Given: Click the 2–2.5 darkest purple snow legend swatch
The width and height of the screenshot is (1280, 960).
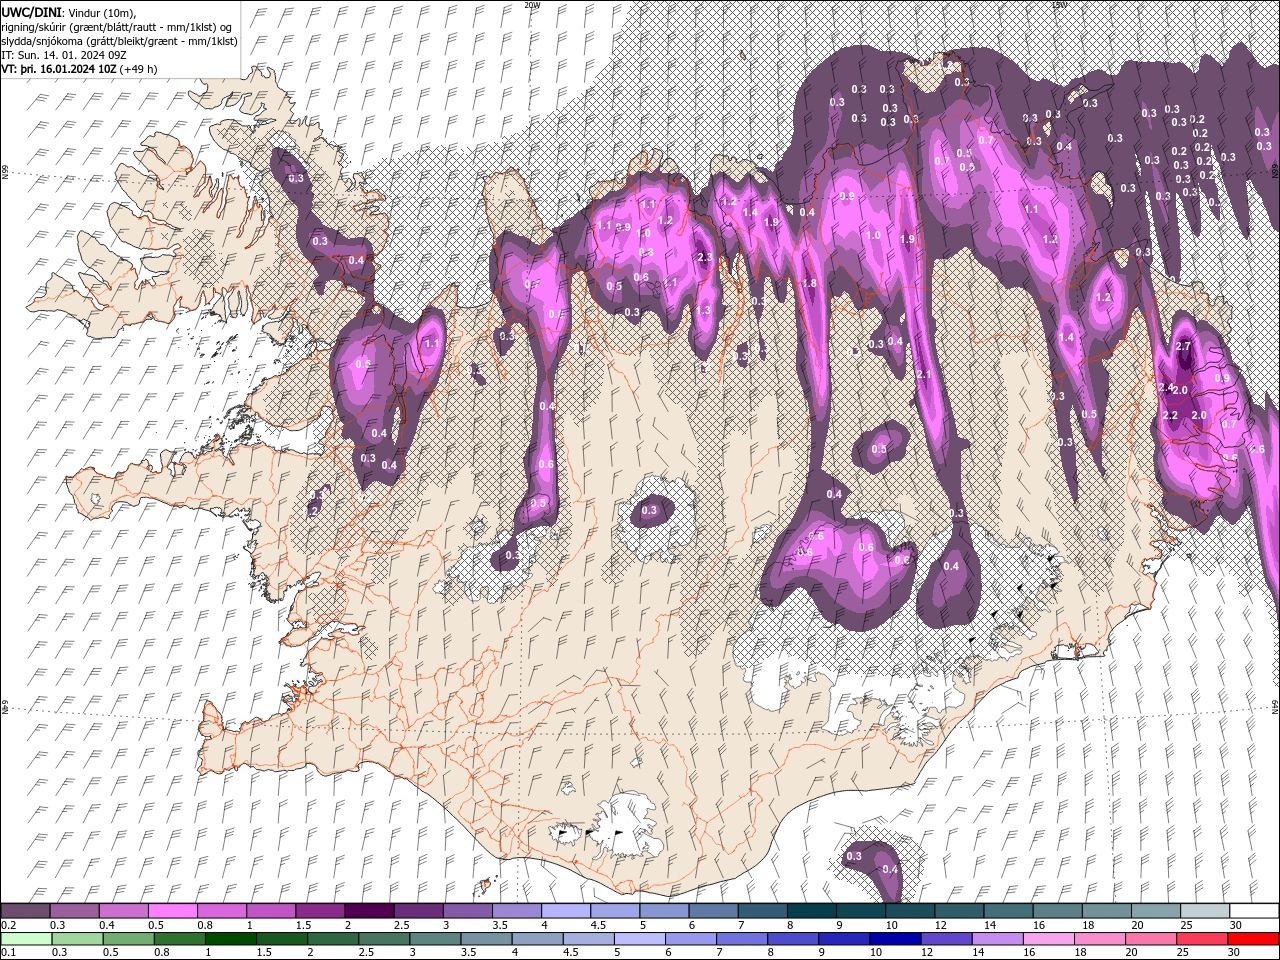Looking at the screenshot, I should click(x=369, y=911).
